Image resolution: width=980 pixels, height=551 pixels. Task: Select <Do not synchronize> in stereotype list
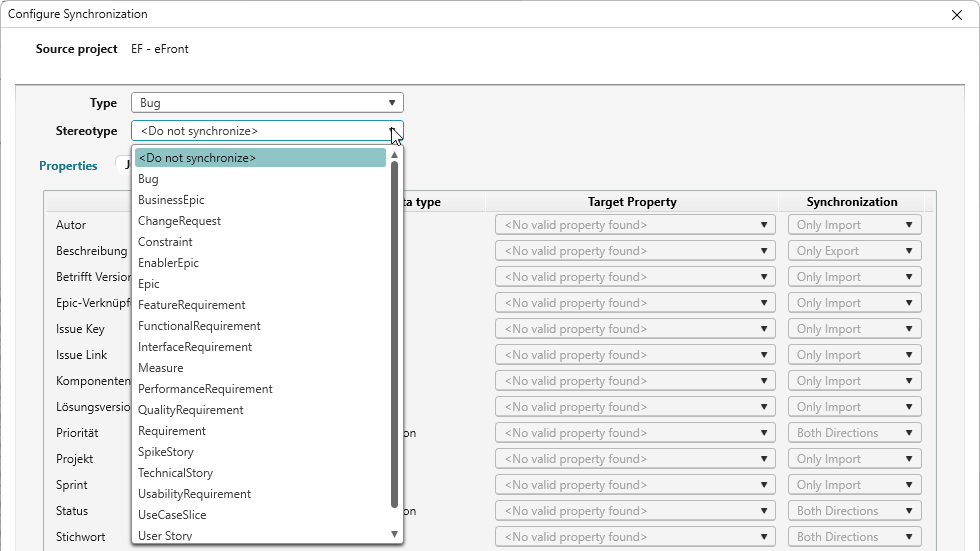(260, 158)
